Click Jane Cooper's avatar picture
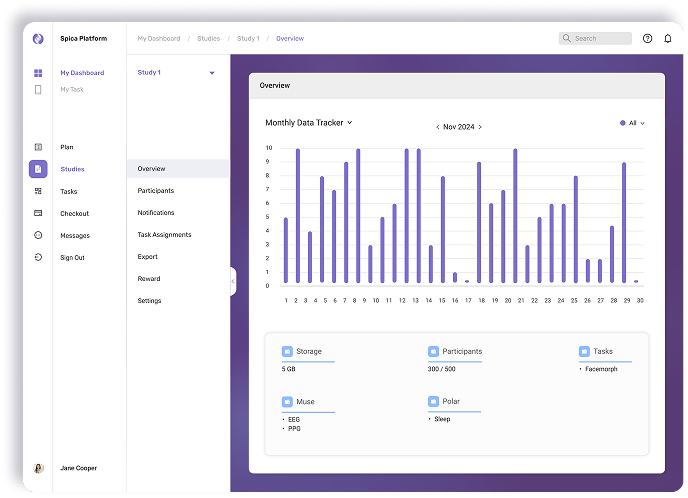This screenshot has height=498, width=688. 39,468
